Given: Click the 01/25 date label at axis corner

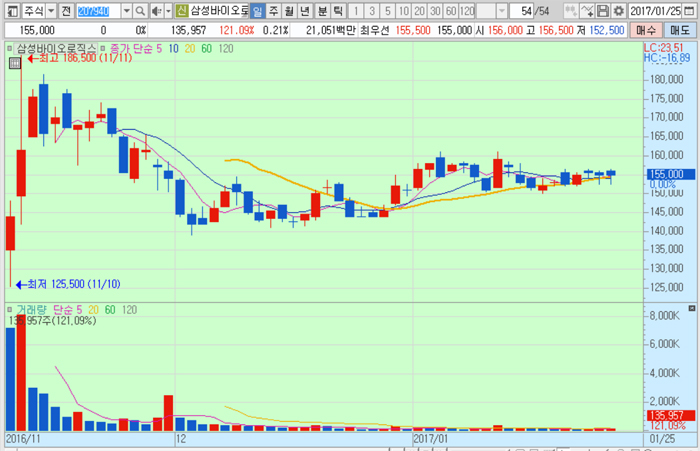Looking at the screenshot, I should coord(662,439).
